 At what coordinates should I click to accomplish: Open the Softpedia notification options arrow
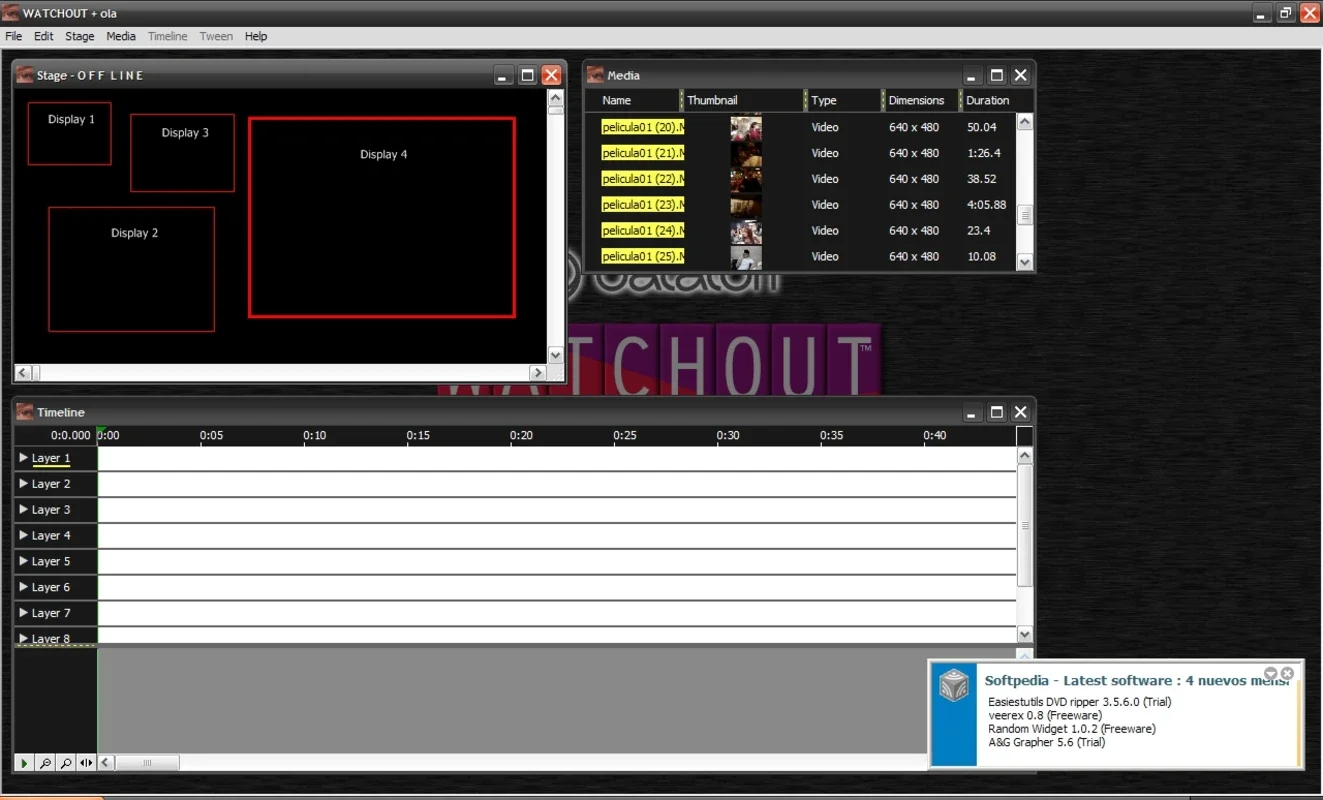[x=1270, y=674]
